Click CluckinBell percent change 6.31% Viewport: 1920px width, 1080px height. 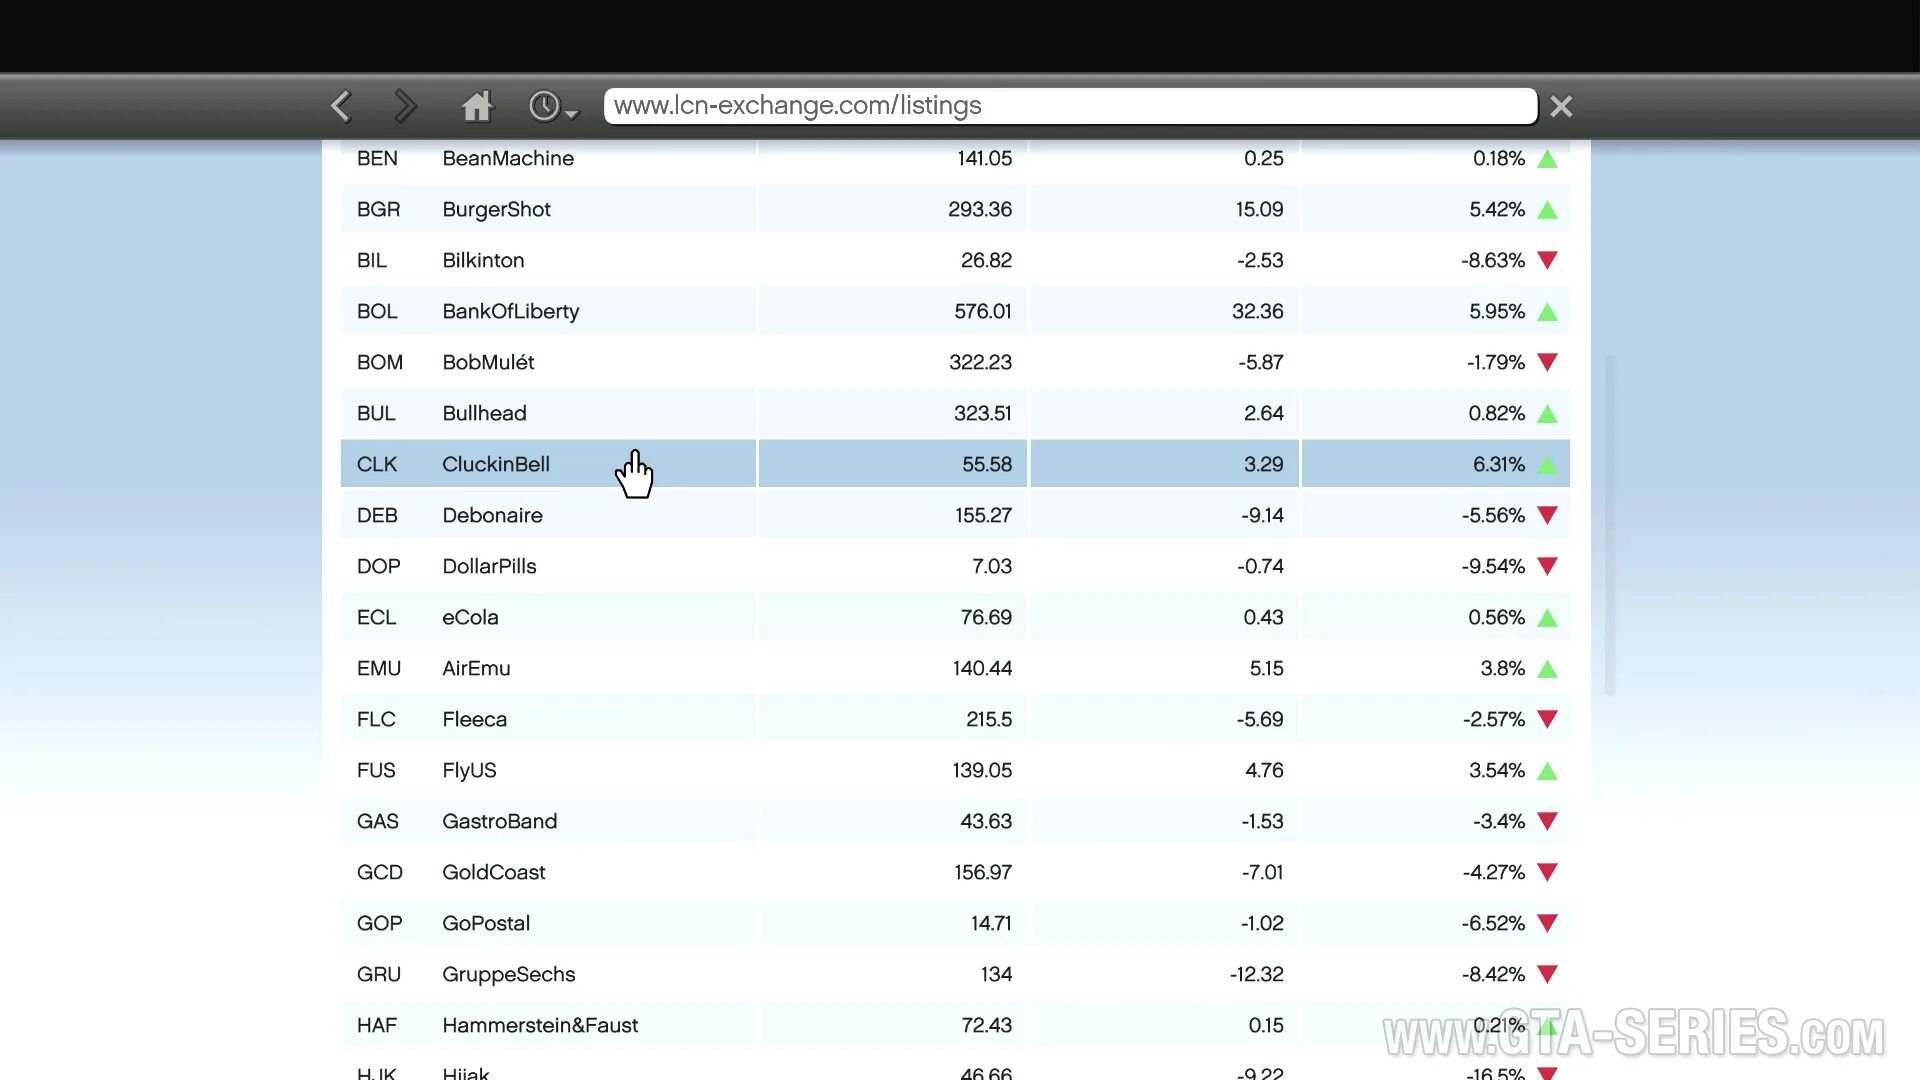pos(1499,464)
